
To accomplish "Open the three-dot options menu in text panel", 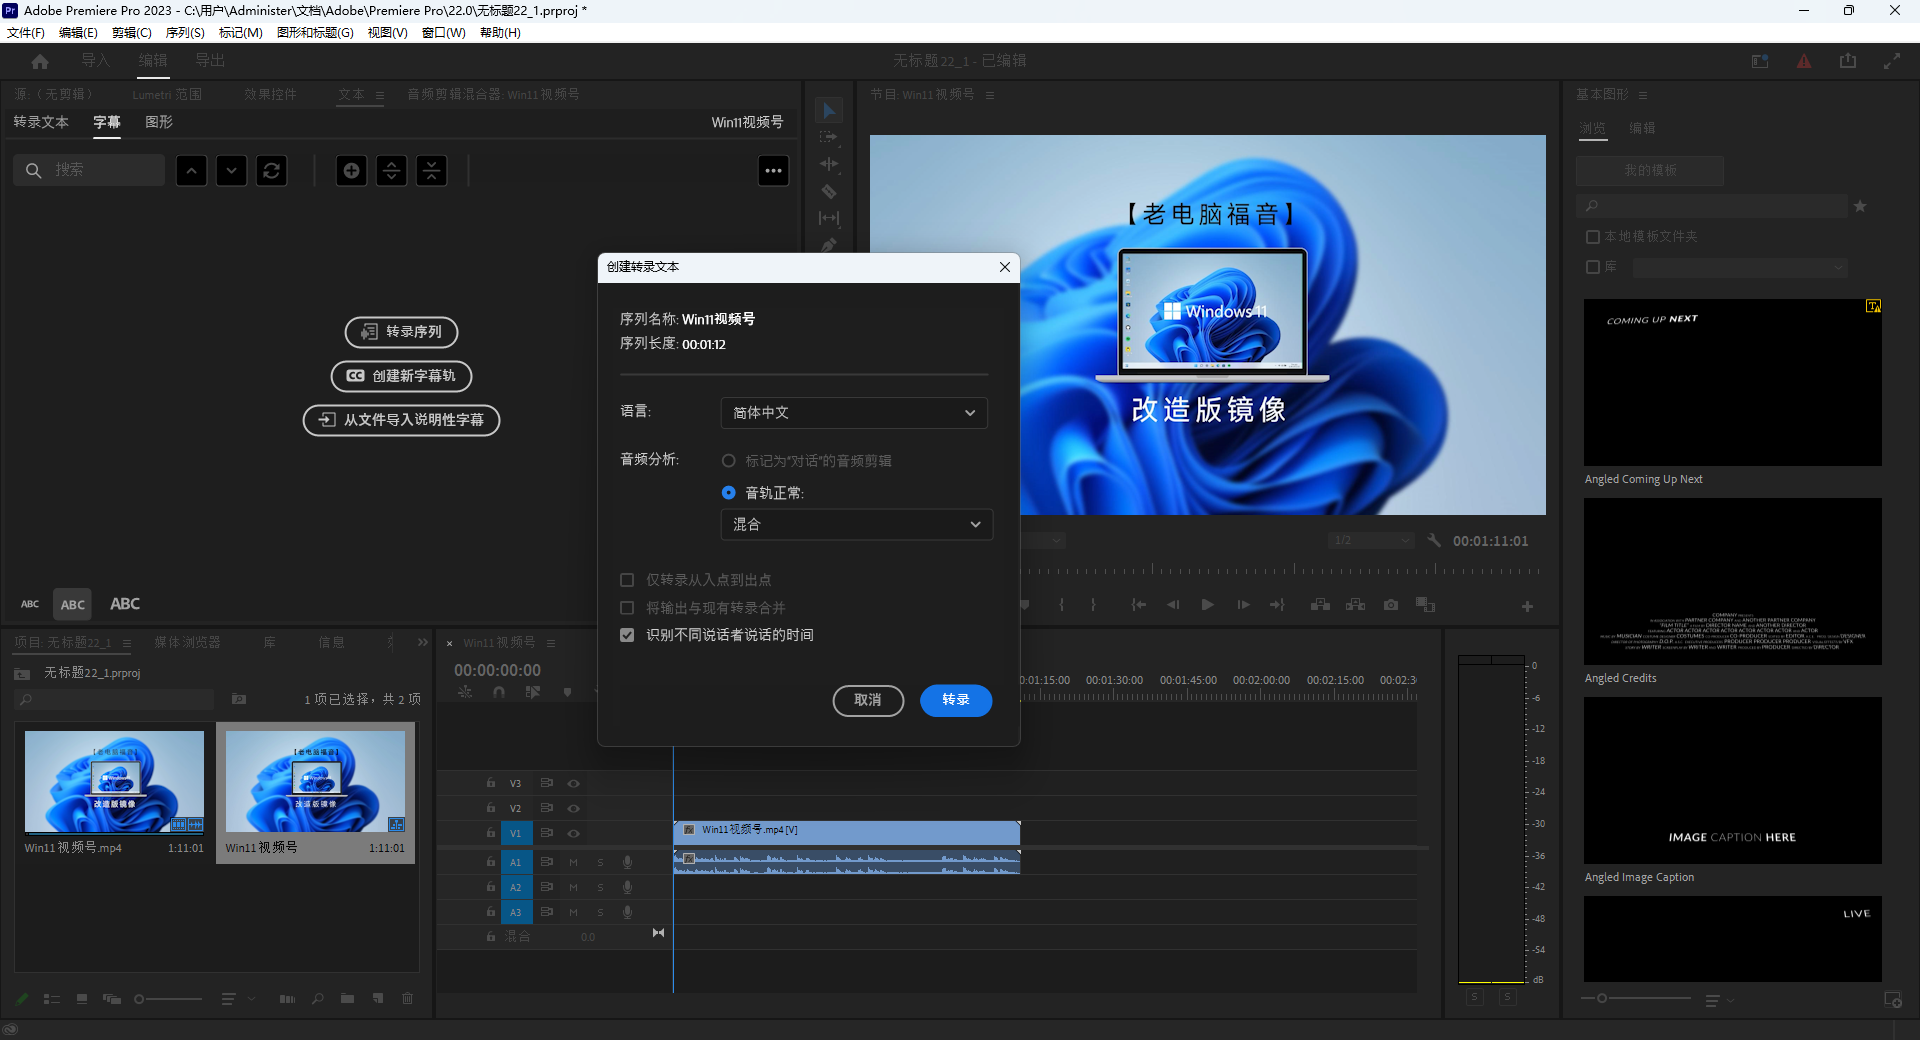I will [773, 171].
